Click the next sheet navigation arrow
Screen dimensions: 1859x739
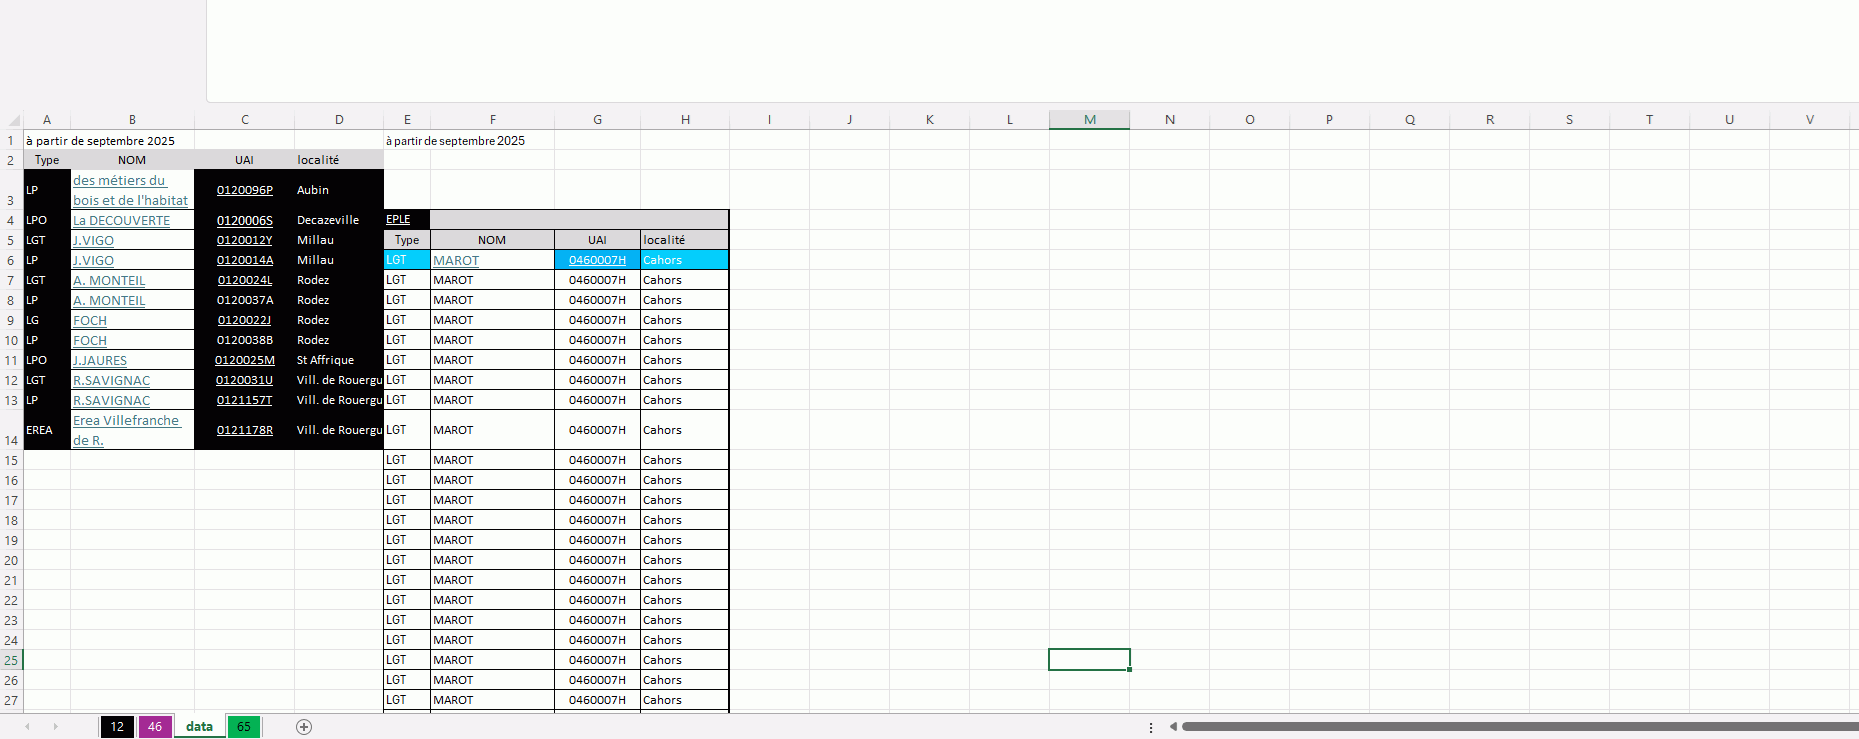pyautogui.click(x=55, y=727)
